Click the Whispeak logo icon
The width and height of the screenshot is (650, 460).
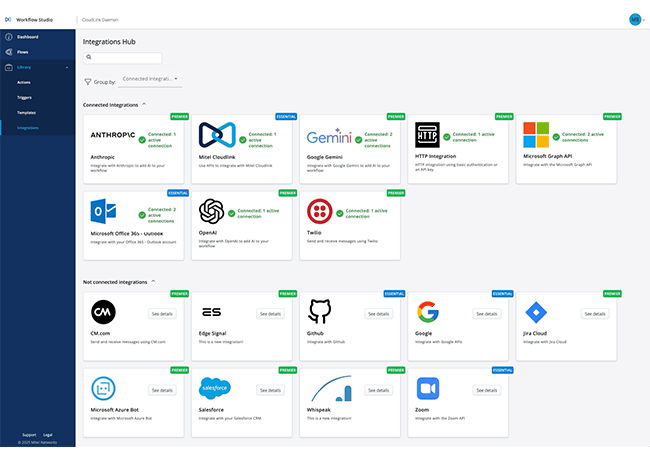click(x=332, y=388)
